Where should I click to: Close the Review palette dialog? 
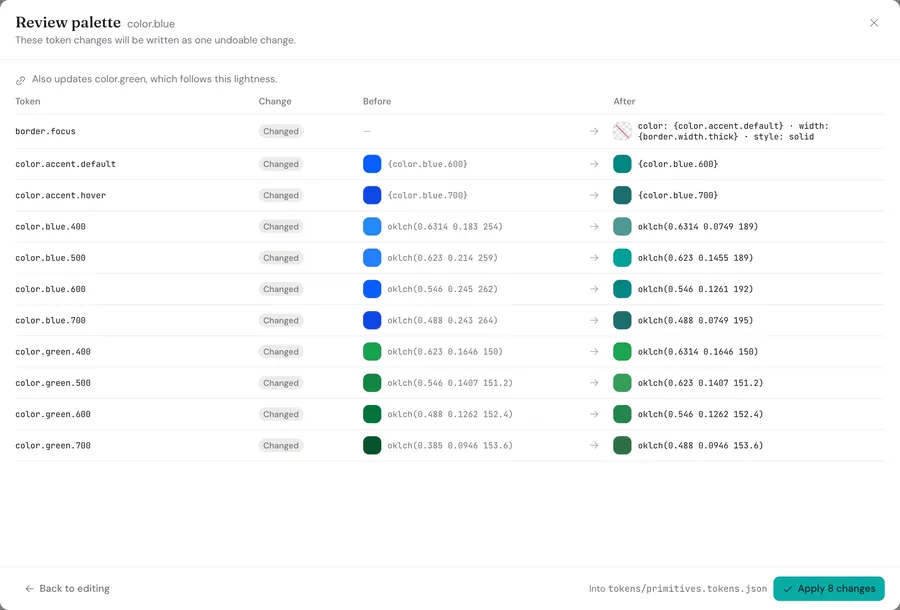[874, 23]
